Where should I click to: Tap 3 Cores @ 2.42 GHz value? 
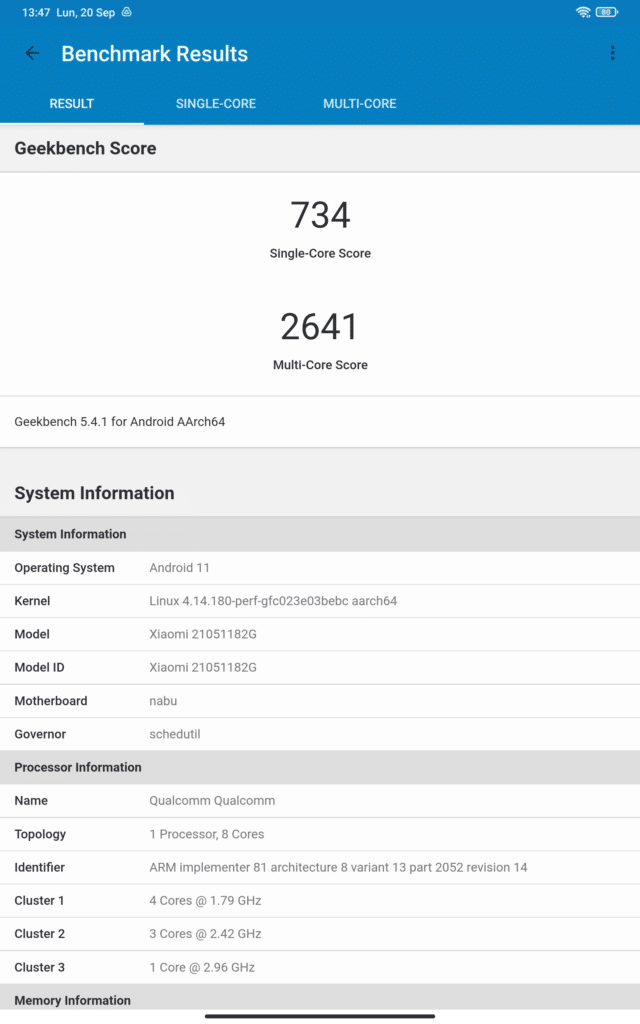pyautogui.click(x=206, y=934)
